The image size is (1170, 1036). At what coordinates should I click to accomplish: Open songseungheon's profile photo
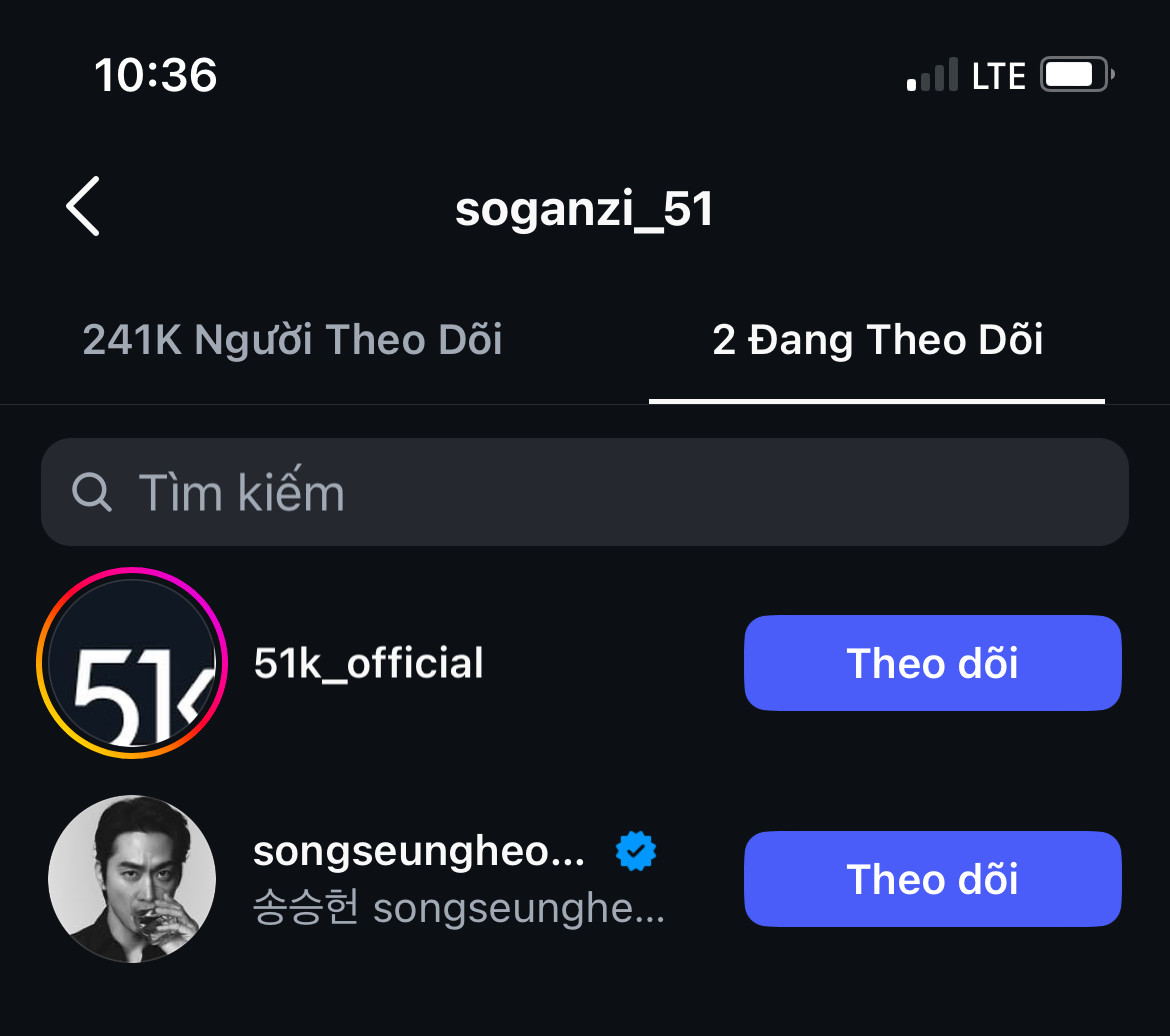(x=132, y=879)
